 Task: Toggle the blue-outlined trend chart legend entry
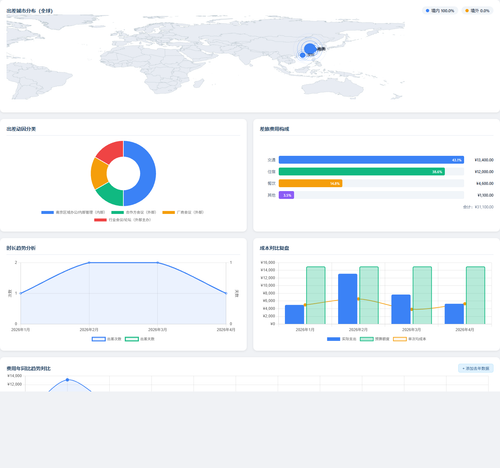tap(106, 339)
